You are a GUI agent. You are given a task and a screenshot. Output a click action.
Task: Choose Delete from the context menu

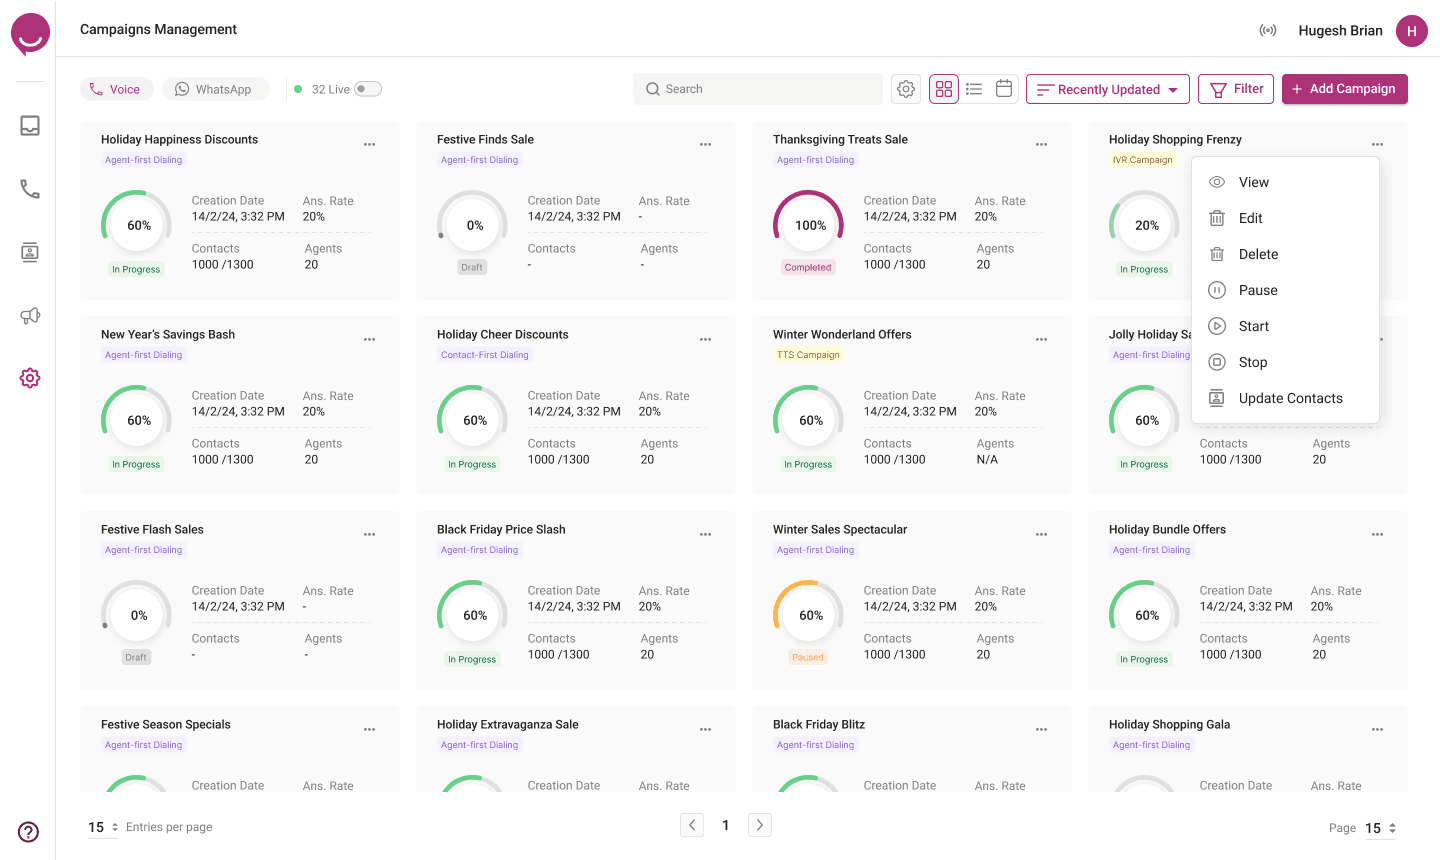pyautogui.click(x=1285, y=254)
